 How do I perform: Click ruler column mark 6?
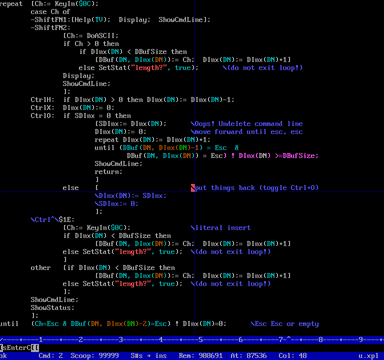(x=241, y=340)
